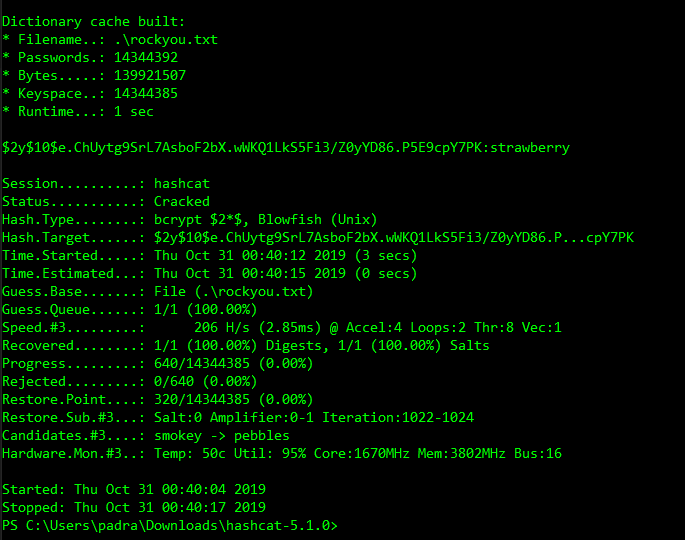Click the Recovered digests line

tap(246, 346)
